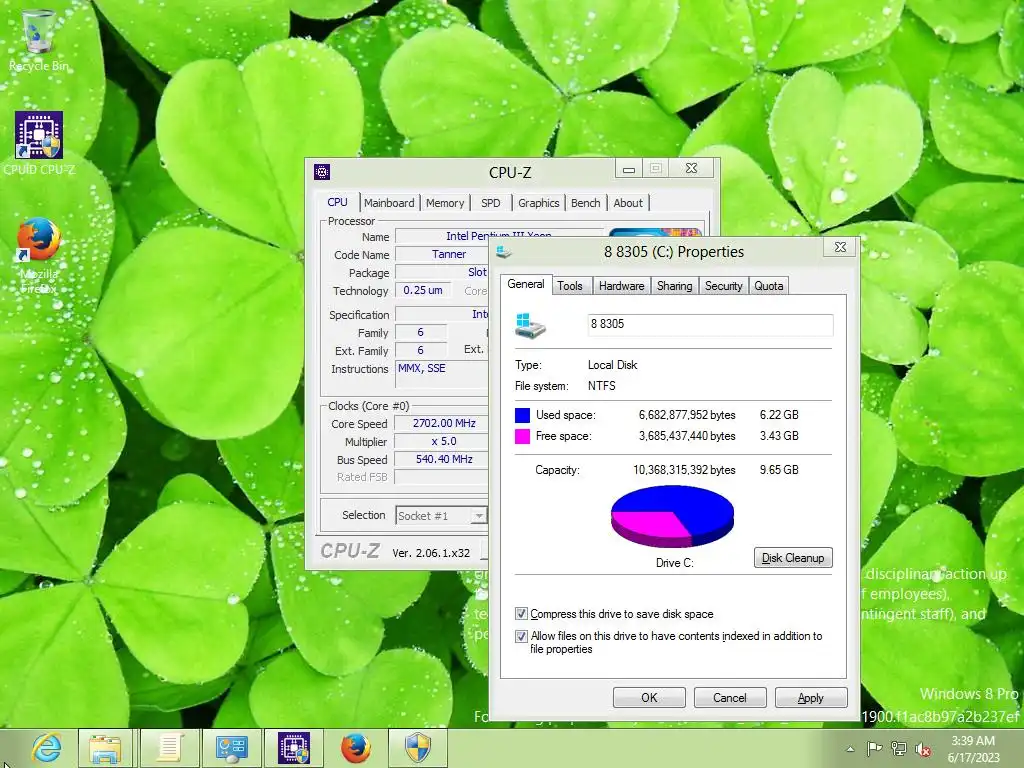Click the blue Used space color swatch
The height and width of the screenshot is (768, 1024).
pos(522,415)
